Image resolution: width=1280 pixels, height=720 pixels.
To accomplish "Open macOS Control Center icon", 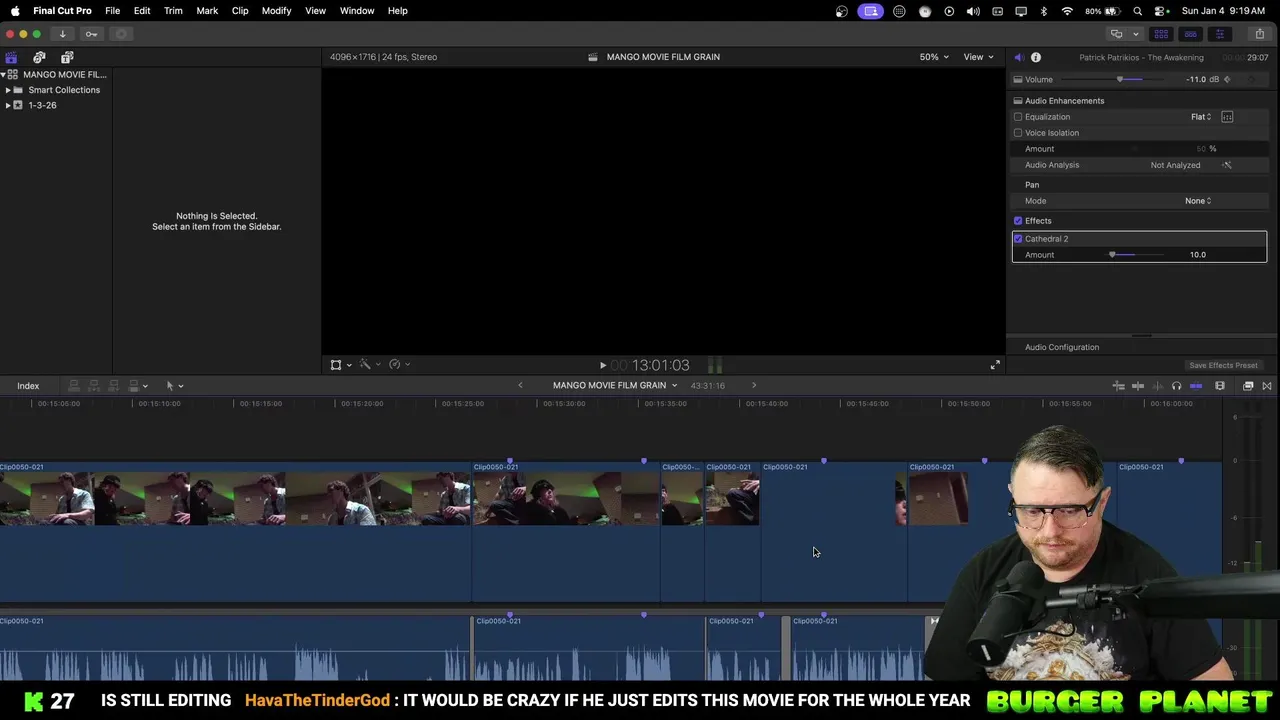I will 1161,11.
